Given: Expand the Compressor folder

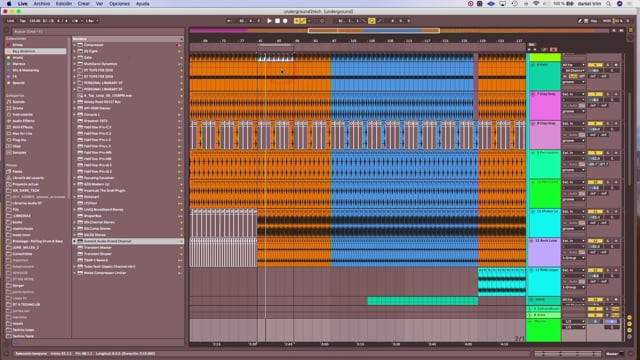Looking at the screenshot, I should (x=75, y=45).
